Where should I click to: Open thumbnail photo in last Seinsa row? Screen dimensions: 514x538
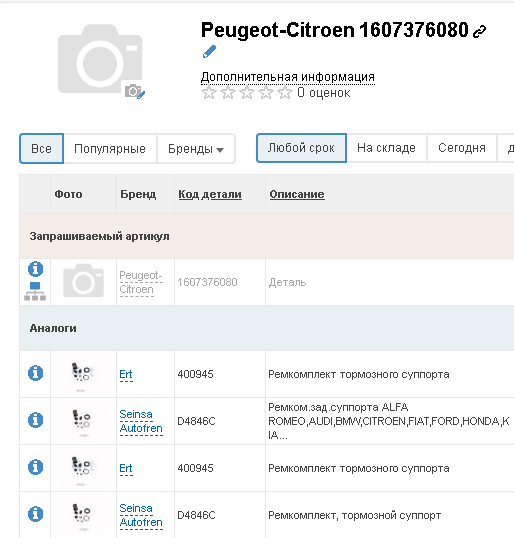click(83, 514)
